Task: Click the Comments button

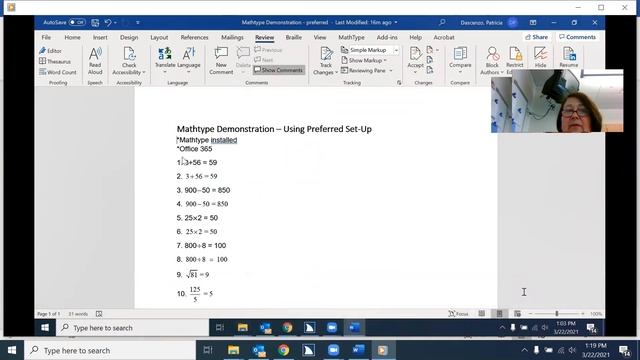Action: pyautogui.click(x=577, y=37)
